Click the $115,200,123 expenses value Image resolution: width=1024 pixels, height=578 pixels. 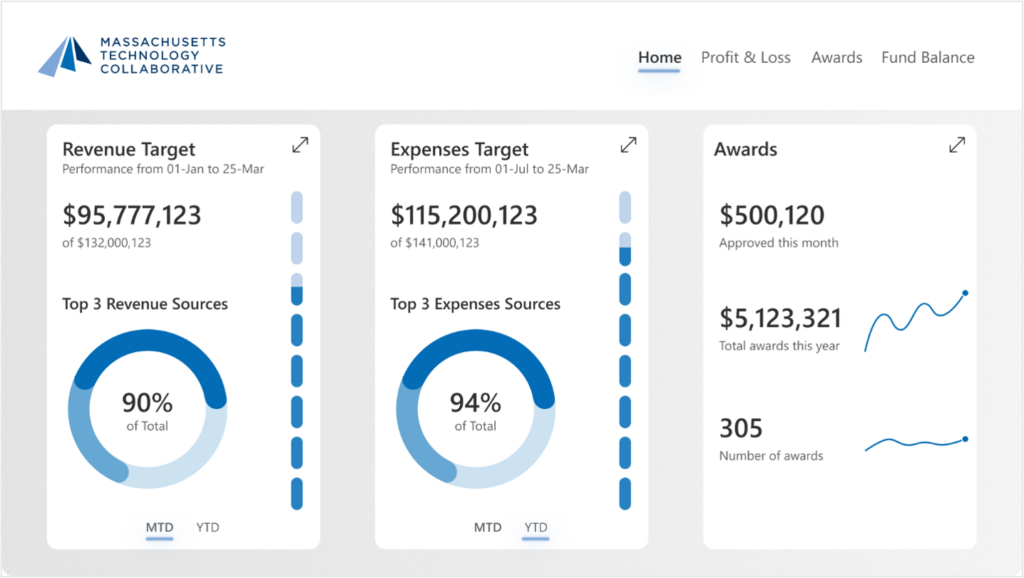click(464, 216)
